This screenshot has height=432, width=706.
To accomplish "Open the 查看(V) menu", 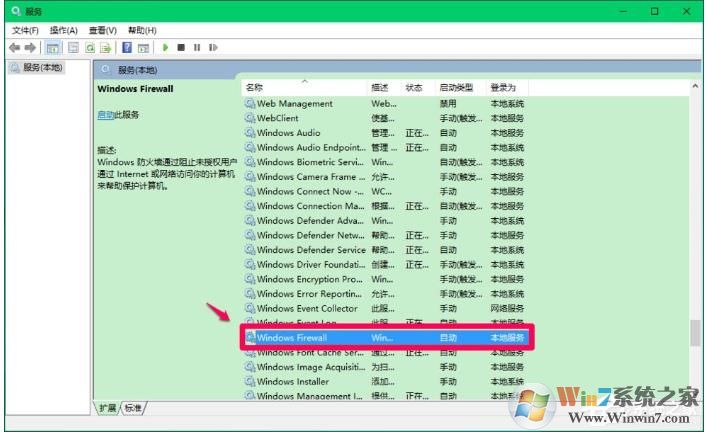I will tap(102, 31).
